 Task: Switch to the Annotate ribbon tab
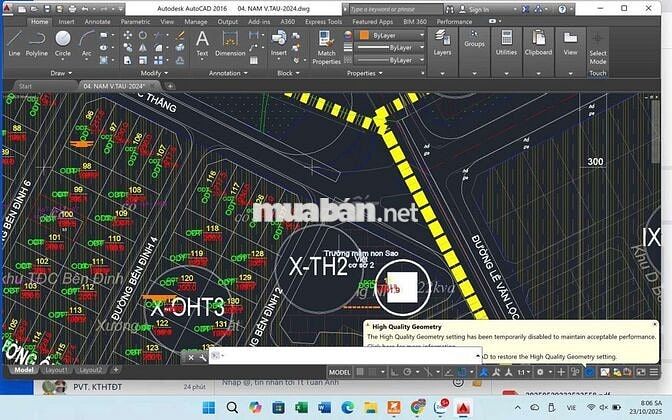point(97,21)
